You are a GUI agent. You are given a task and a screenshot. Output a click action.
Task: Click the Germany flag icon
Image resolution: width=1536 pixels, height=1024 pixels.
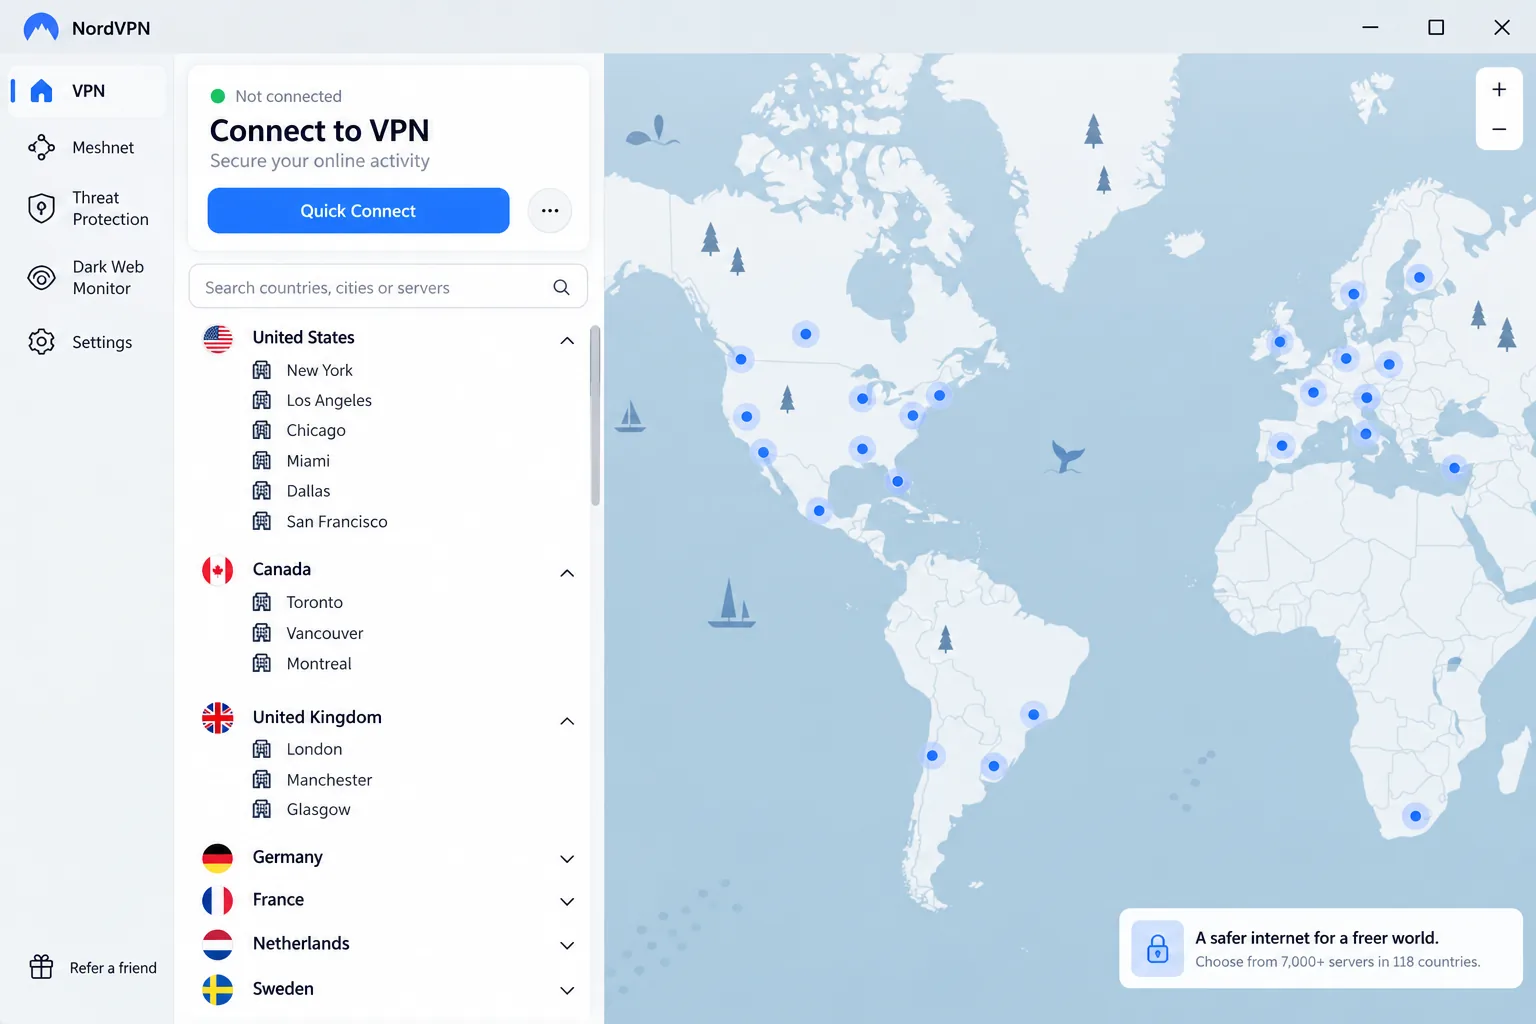point(218,858)
